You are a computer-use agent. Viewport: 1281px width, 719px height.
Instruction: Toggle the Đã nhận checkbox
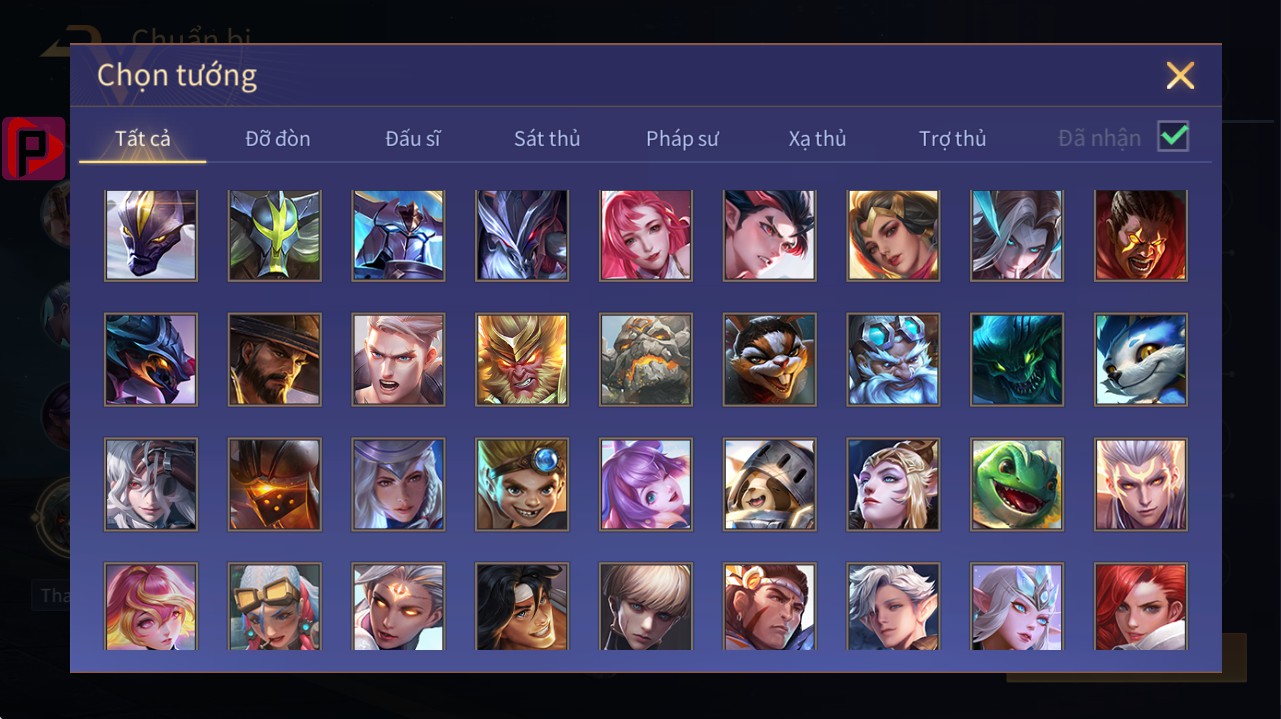pyautogui.click(x=1173, y=136)
